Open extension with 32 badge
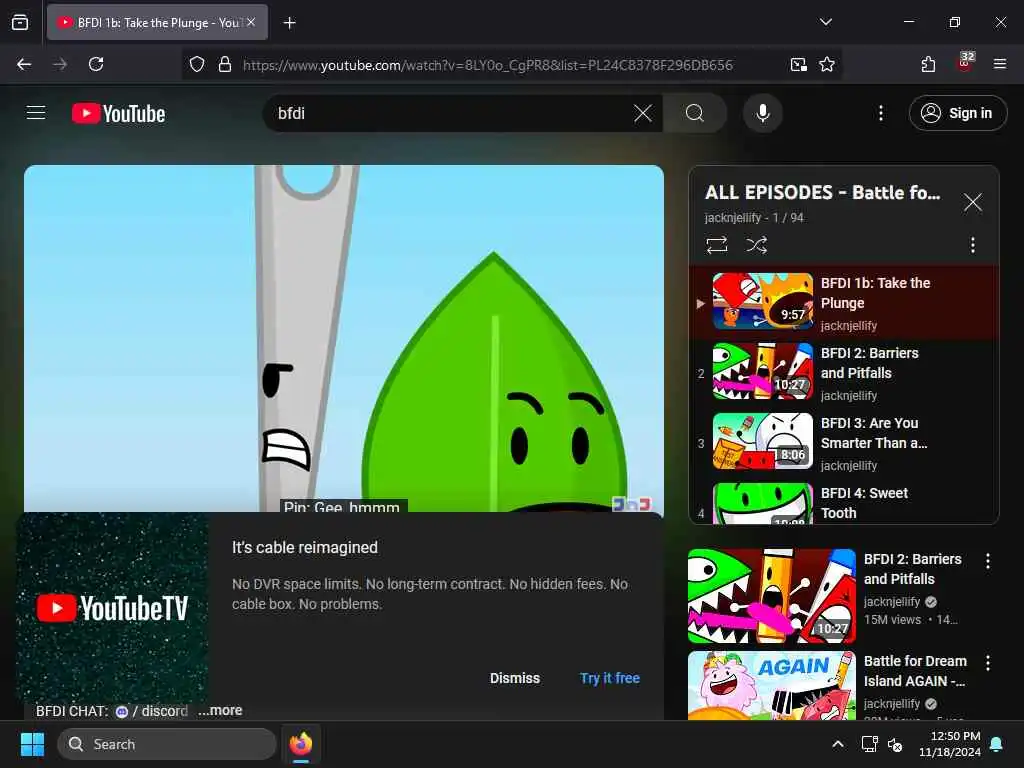 pyautogui.click(x=965, y=63)
